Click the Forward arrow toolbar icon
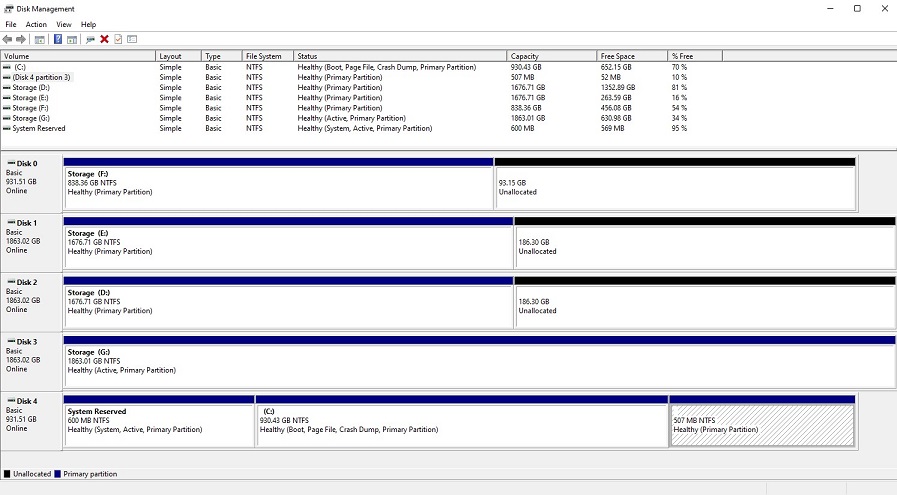Viewport: 897px width, 495px height. pyautogui.click(x=21, y=39)
